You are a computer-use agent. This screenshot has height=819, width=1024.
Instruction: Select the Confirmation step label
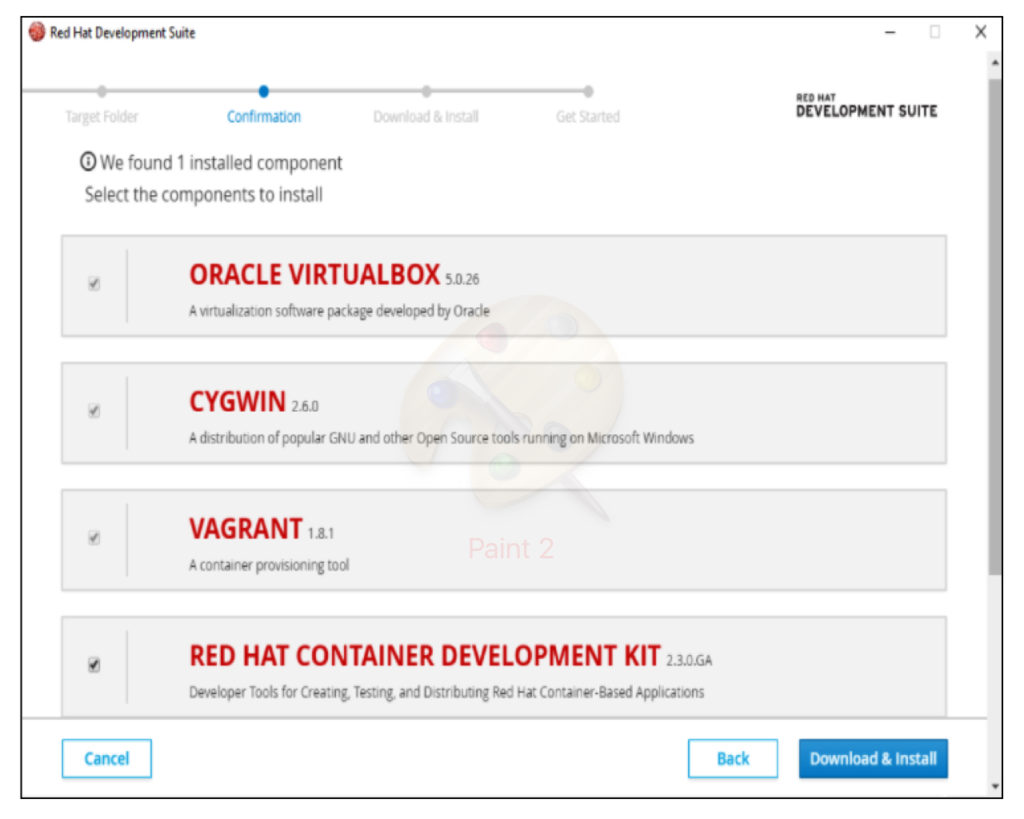pyautogui.click(x=264, y=117)
